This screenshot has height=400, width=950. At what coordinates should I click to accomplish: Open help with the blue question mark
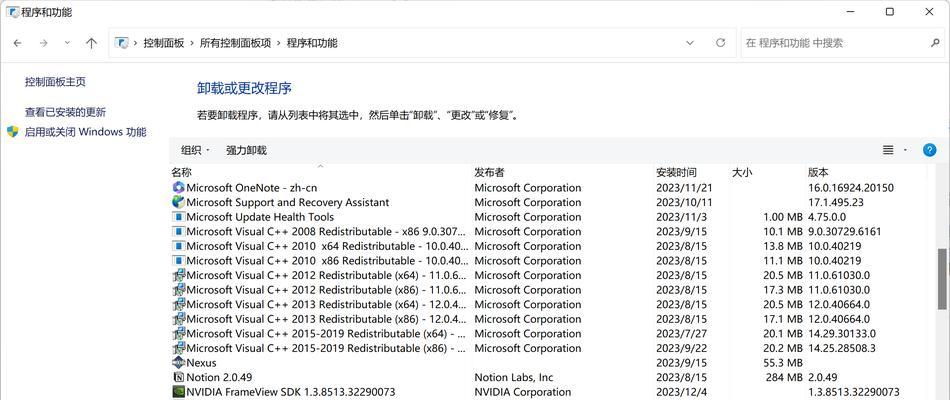[x=929, y=150]
